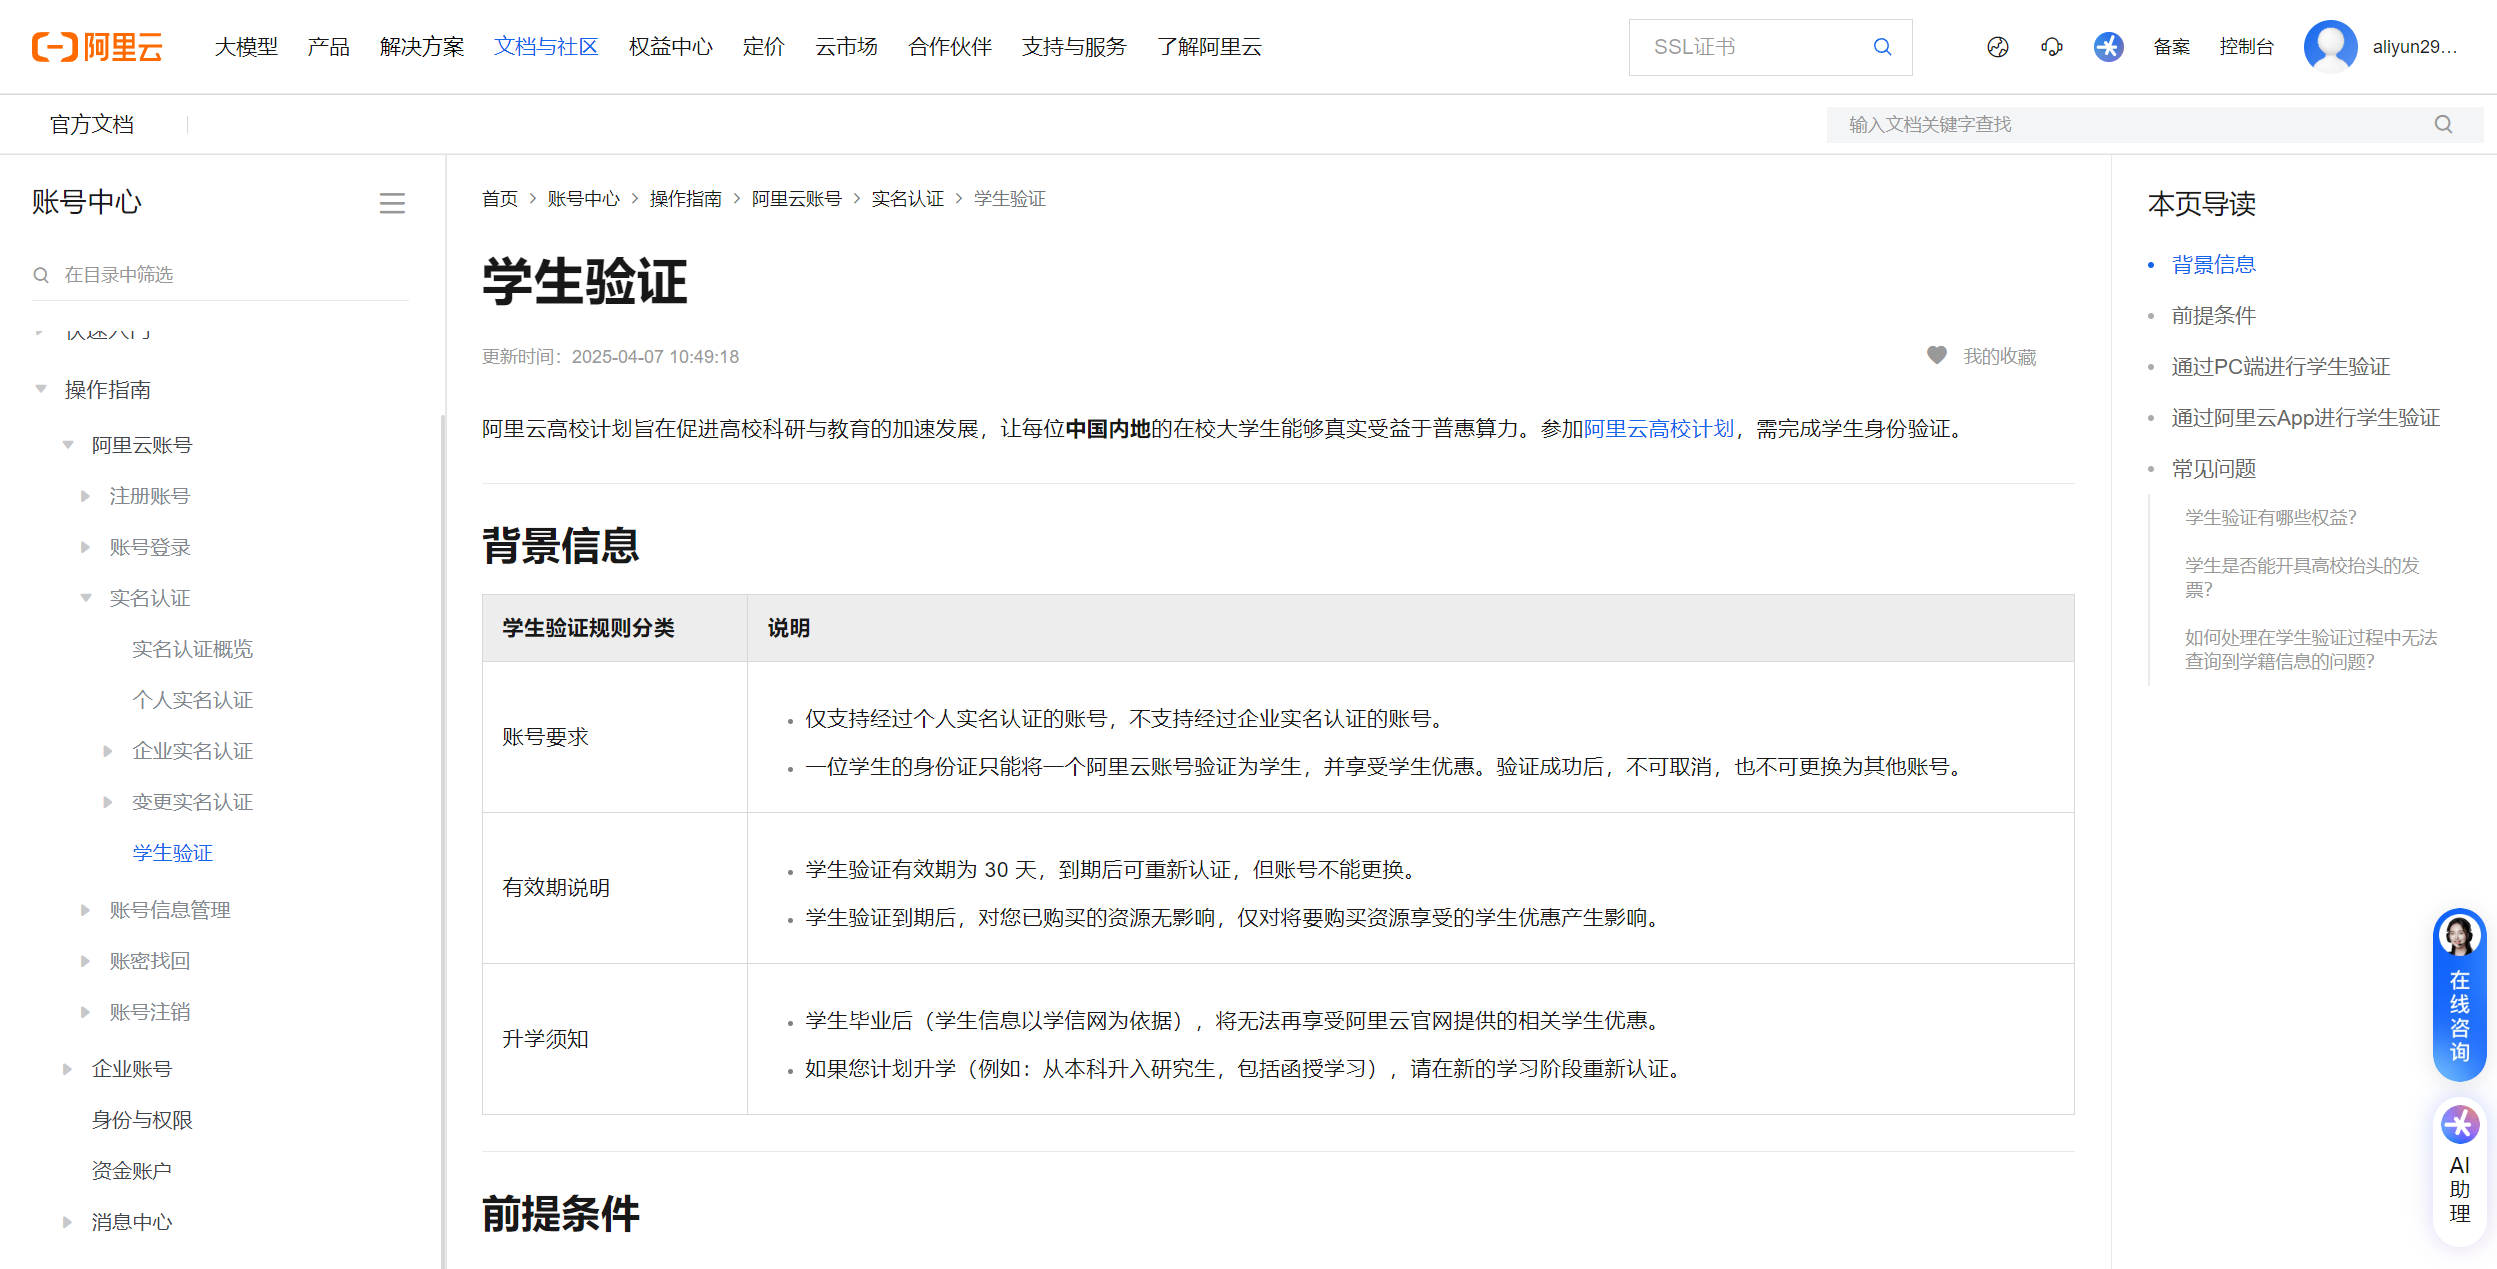Image resolution: width=2497 pixels, height=1269 pixels.
Task: Collapse the 实名认证 tree node
Action: pyautogui.click(x=86, y=598)
